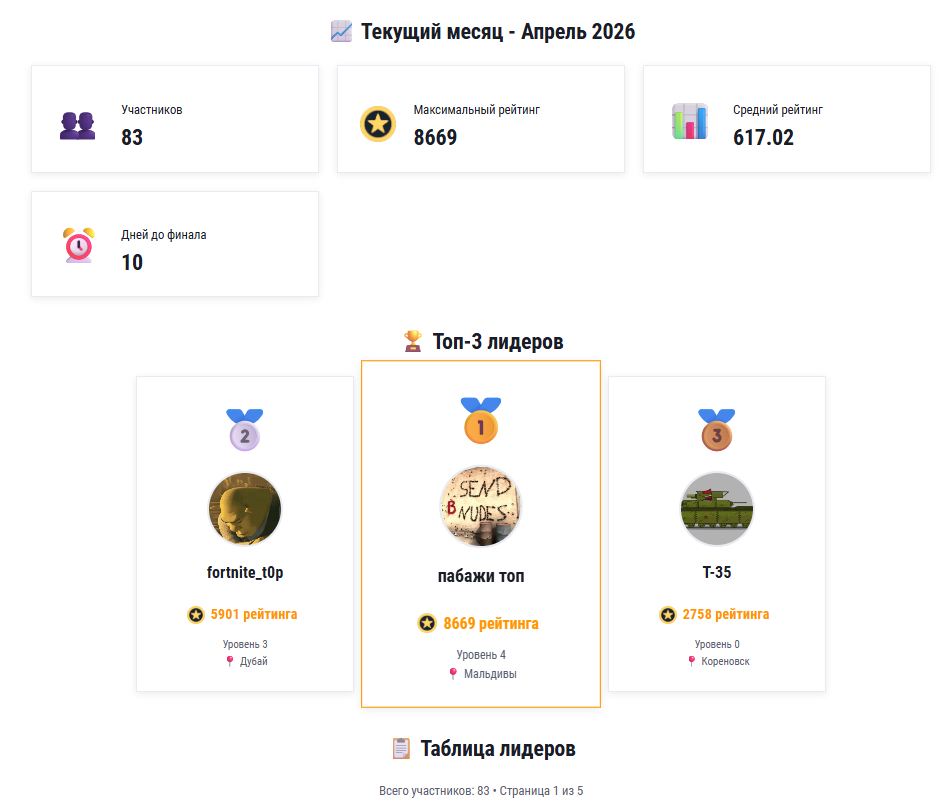
Task: Click the clipboard icon beside Таблица лидеров
Action: pyautogui.click(x=401, y=748)
